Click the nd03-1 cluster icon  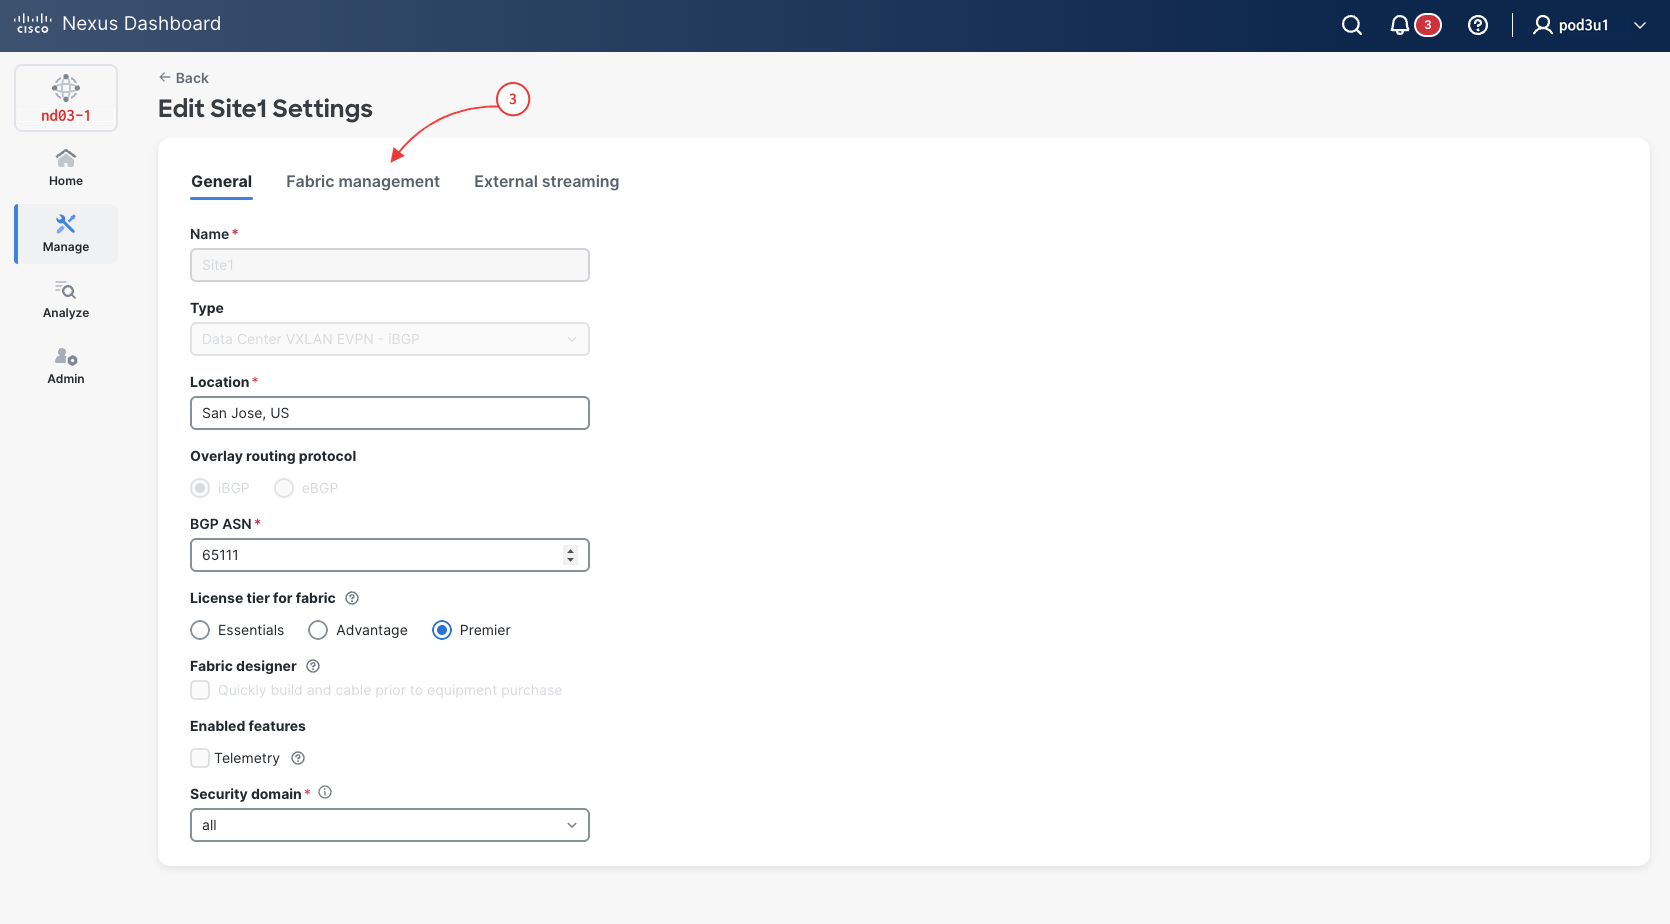(66, 88)
